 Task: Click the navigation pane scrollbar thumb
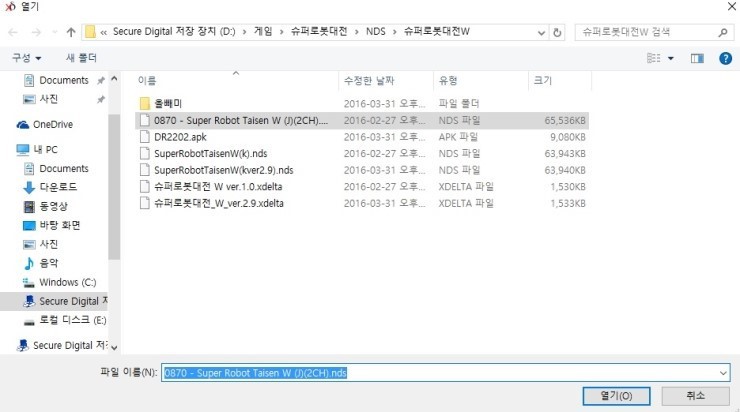(114, 187)
